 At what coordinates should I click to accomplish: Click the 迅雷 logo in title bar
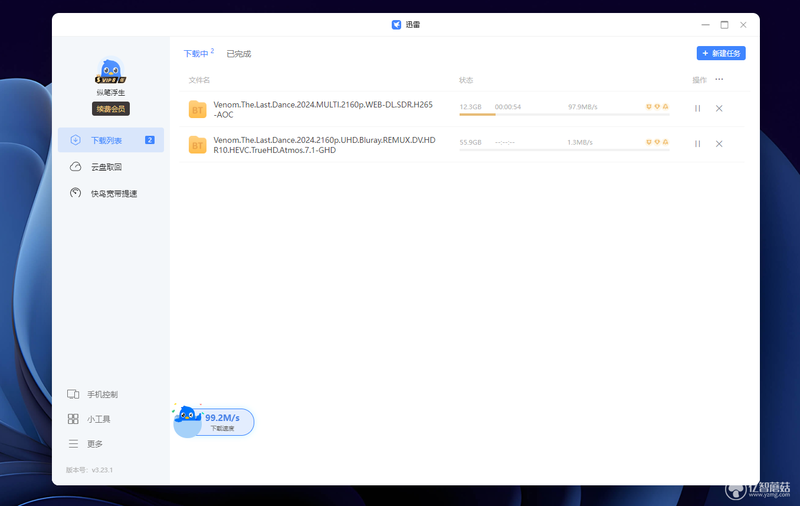point(396,24)
